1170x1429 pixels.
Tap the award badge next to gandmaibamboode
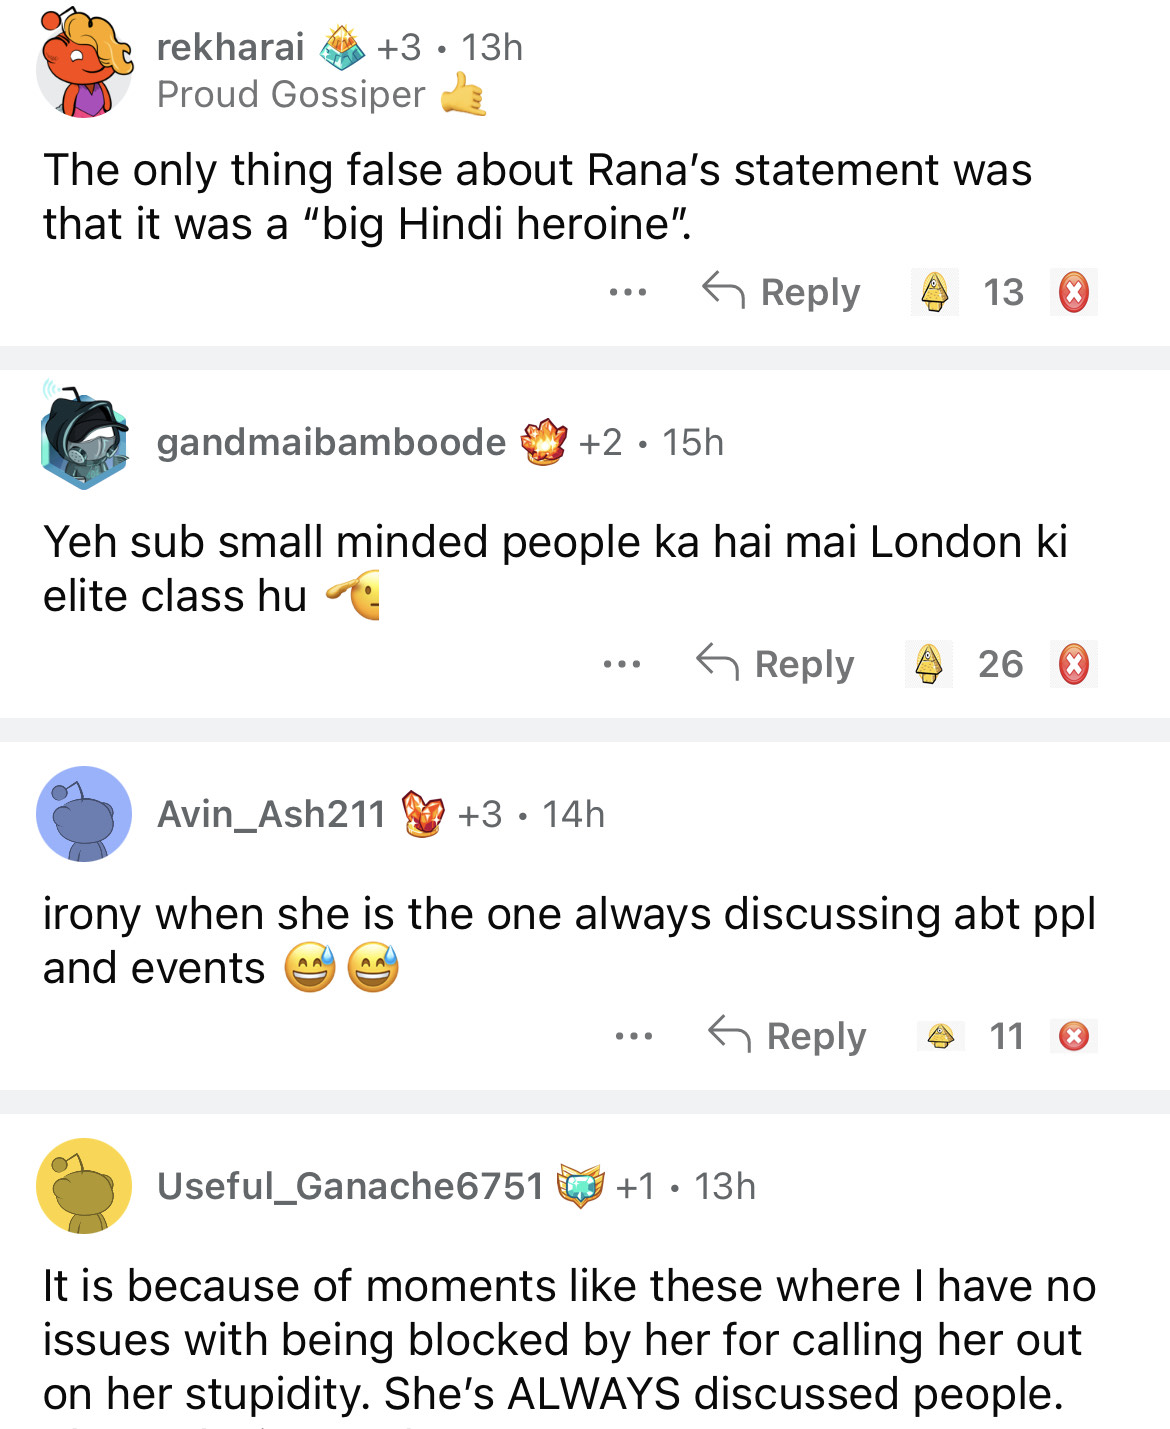click(x=544, y=442)
